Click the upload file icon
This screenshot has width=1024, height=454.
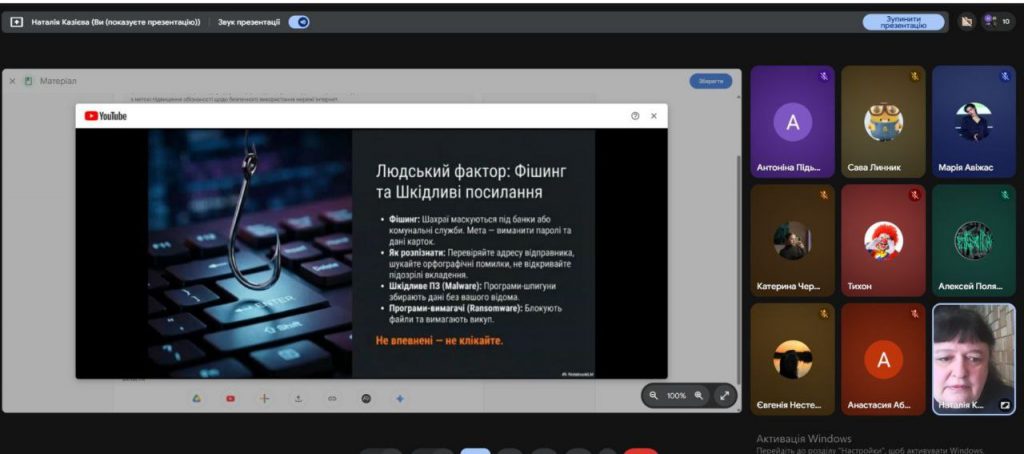pyautogui.click(x=298, y=398)
